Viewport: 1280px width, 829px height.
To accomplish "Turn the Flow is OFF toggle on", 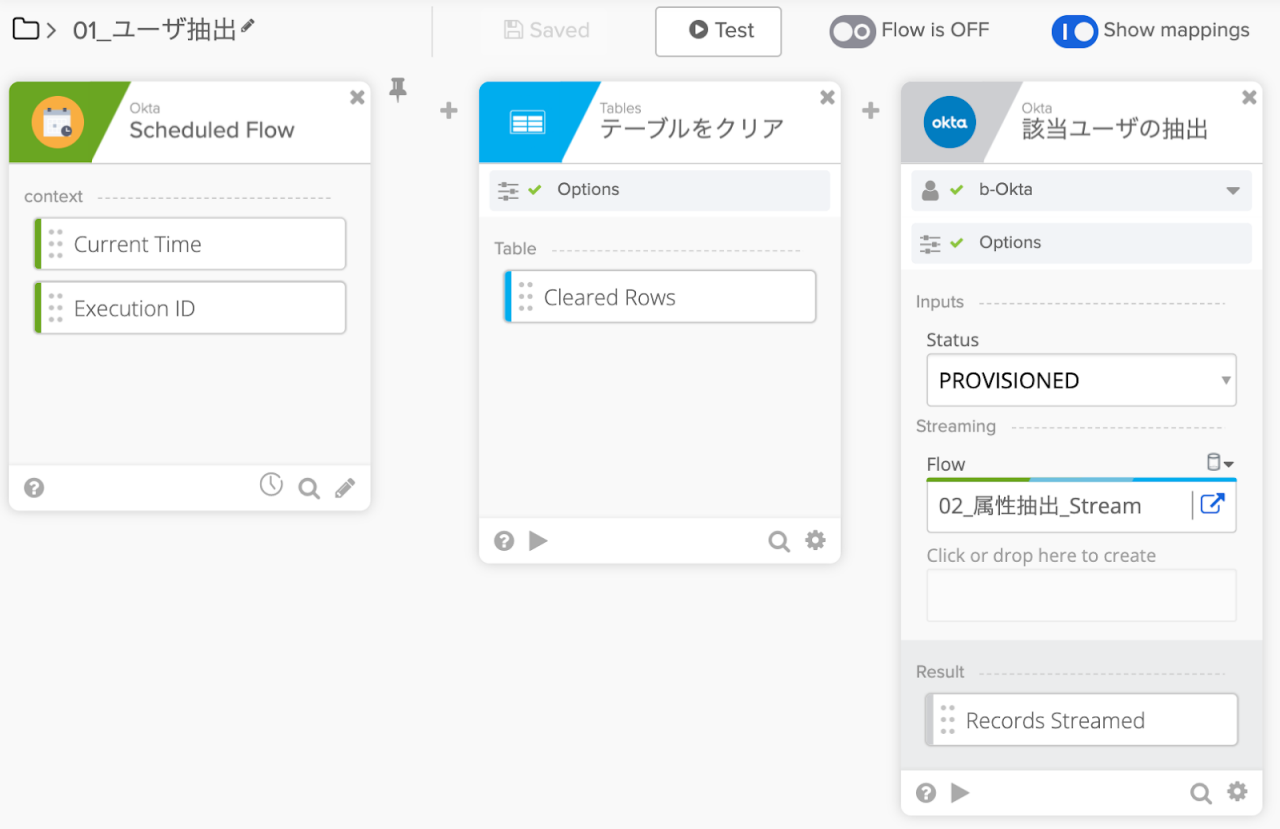I will pos(852,31).
